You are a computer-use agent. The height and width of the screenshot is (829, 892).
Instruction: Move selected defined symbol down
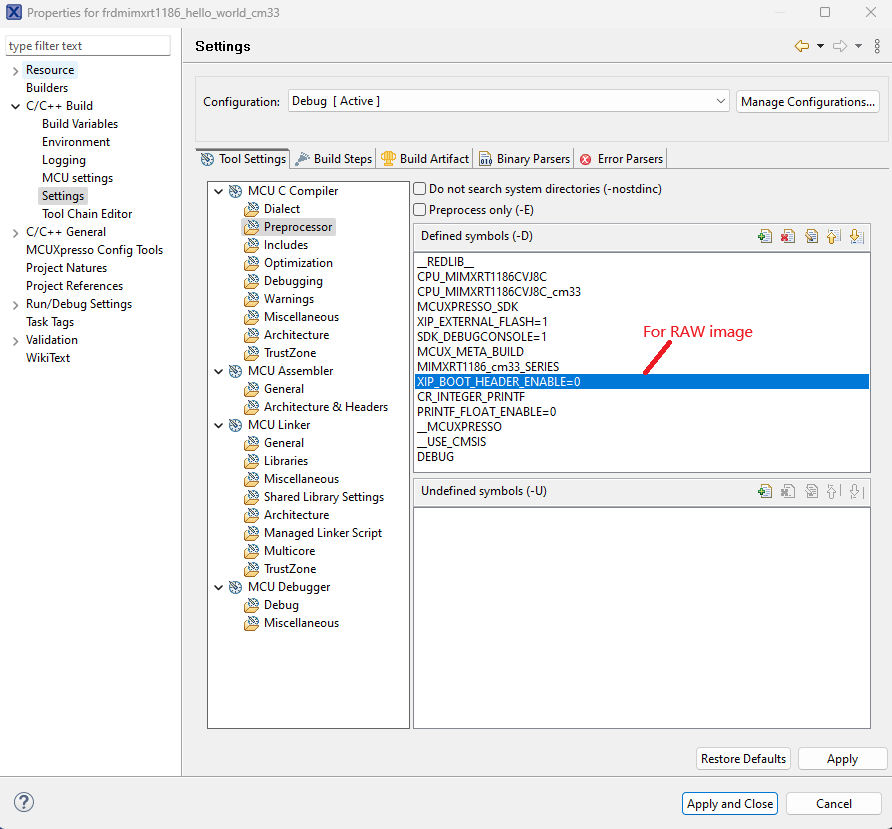click(855, 236)
